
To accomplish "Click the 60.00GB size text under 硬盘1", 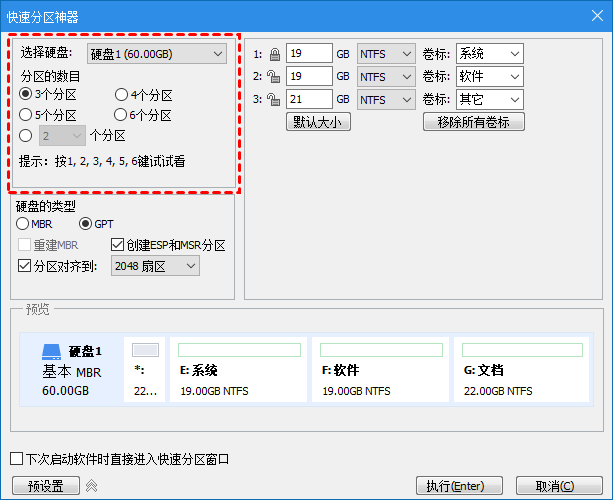I will (x=65, y=391).
